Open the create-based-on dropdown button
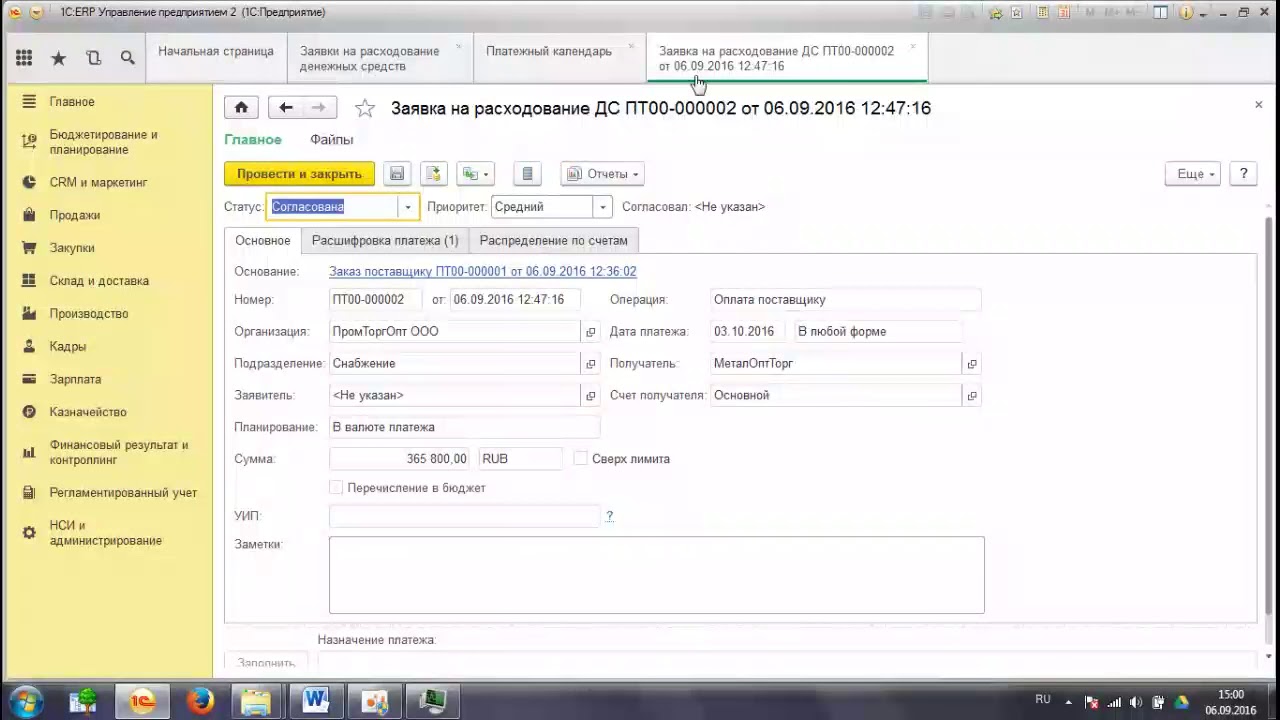 tap(475, 174)
